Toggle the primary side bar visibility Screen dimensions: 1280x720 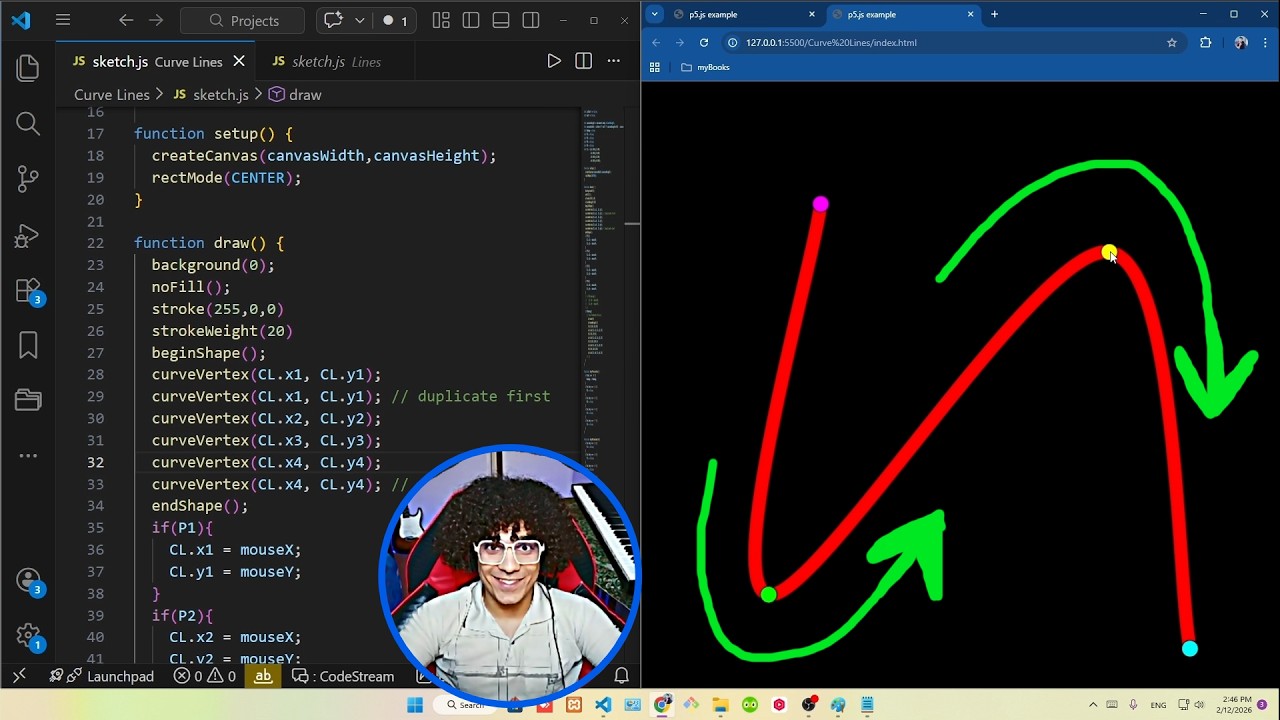pyautogui.click(x=471, y=20)
